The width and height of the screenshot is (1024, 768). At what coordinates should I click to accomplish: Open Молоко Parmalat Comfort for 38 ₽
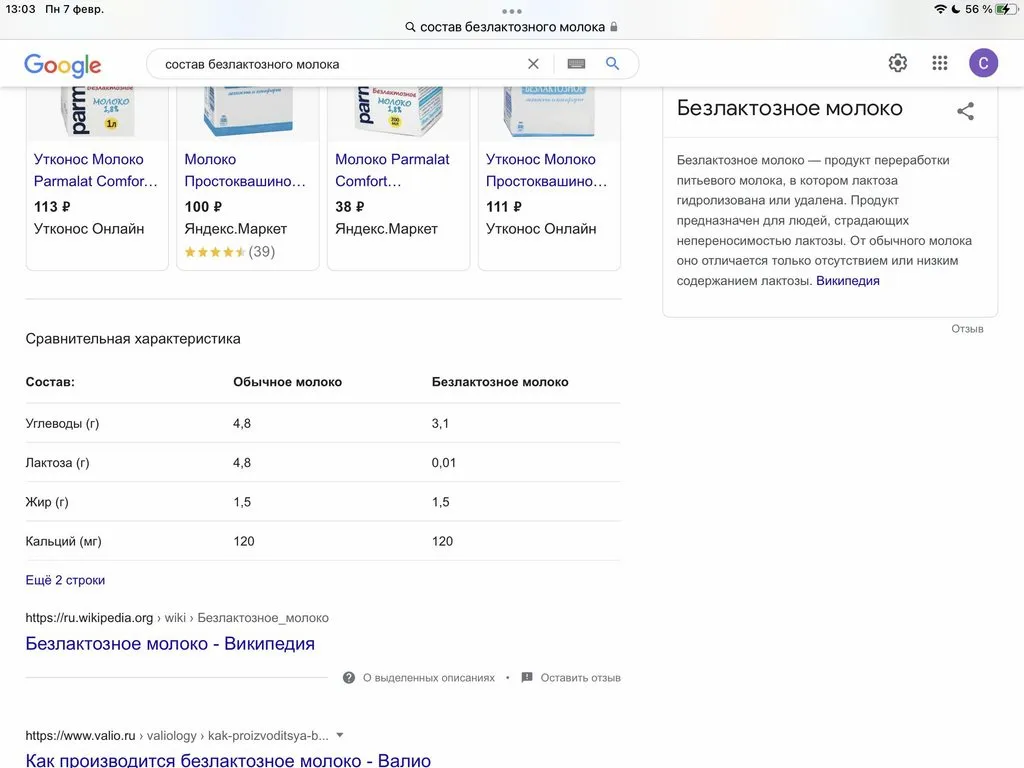[x=394, y=170]
